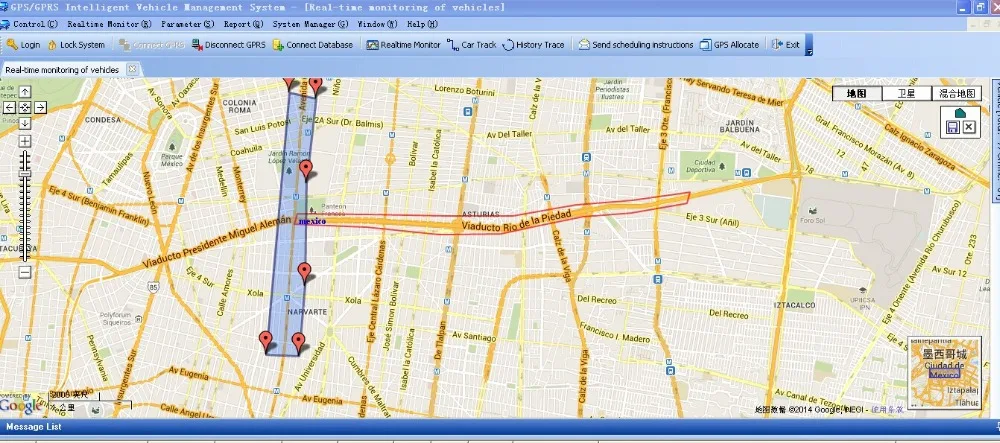Click Send scheduling instructions envelope icon

click(584, 45)
